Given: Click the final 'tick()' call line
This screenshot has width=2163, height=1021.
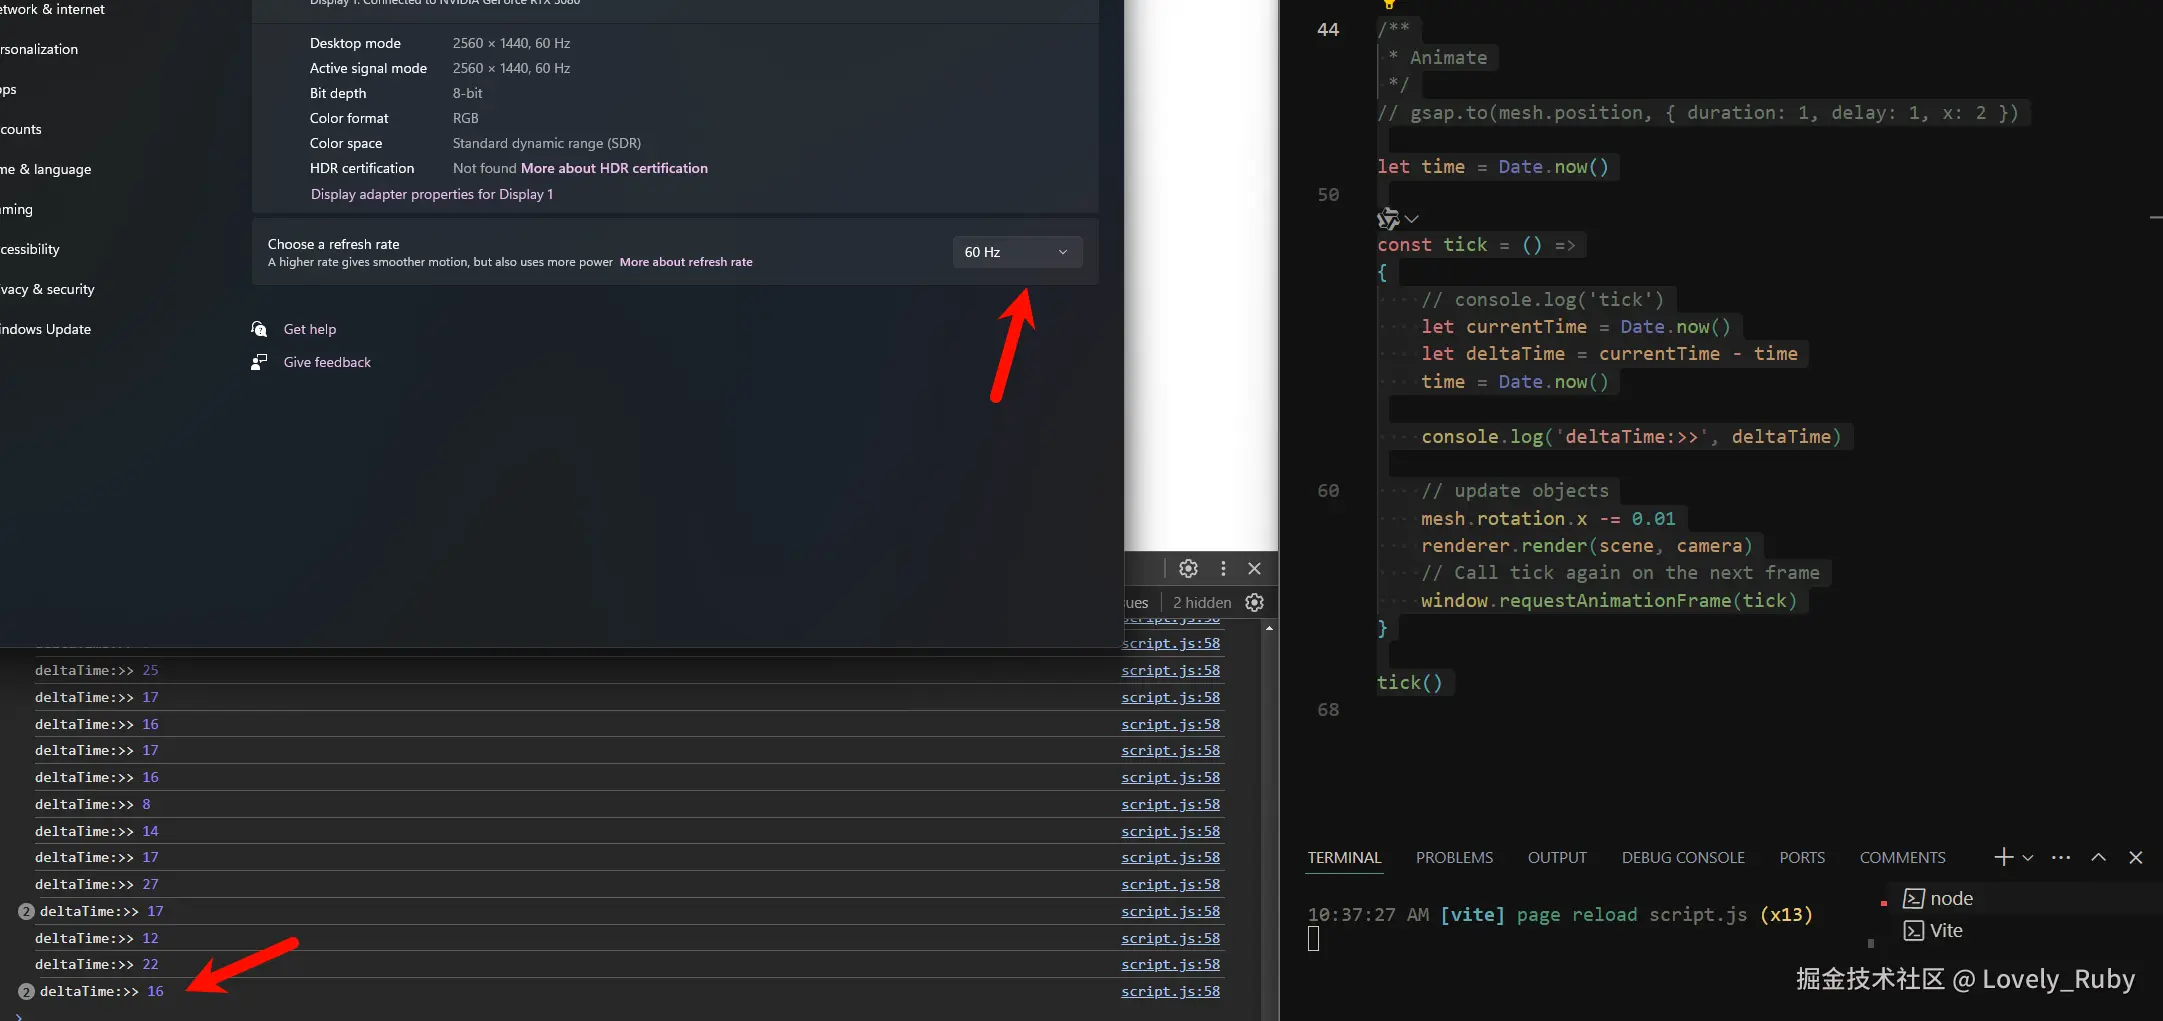Looking at the screenshot, I should click(1410, 683).
